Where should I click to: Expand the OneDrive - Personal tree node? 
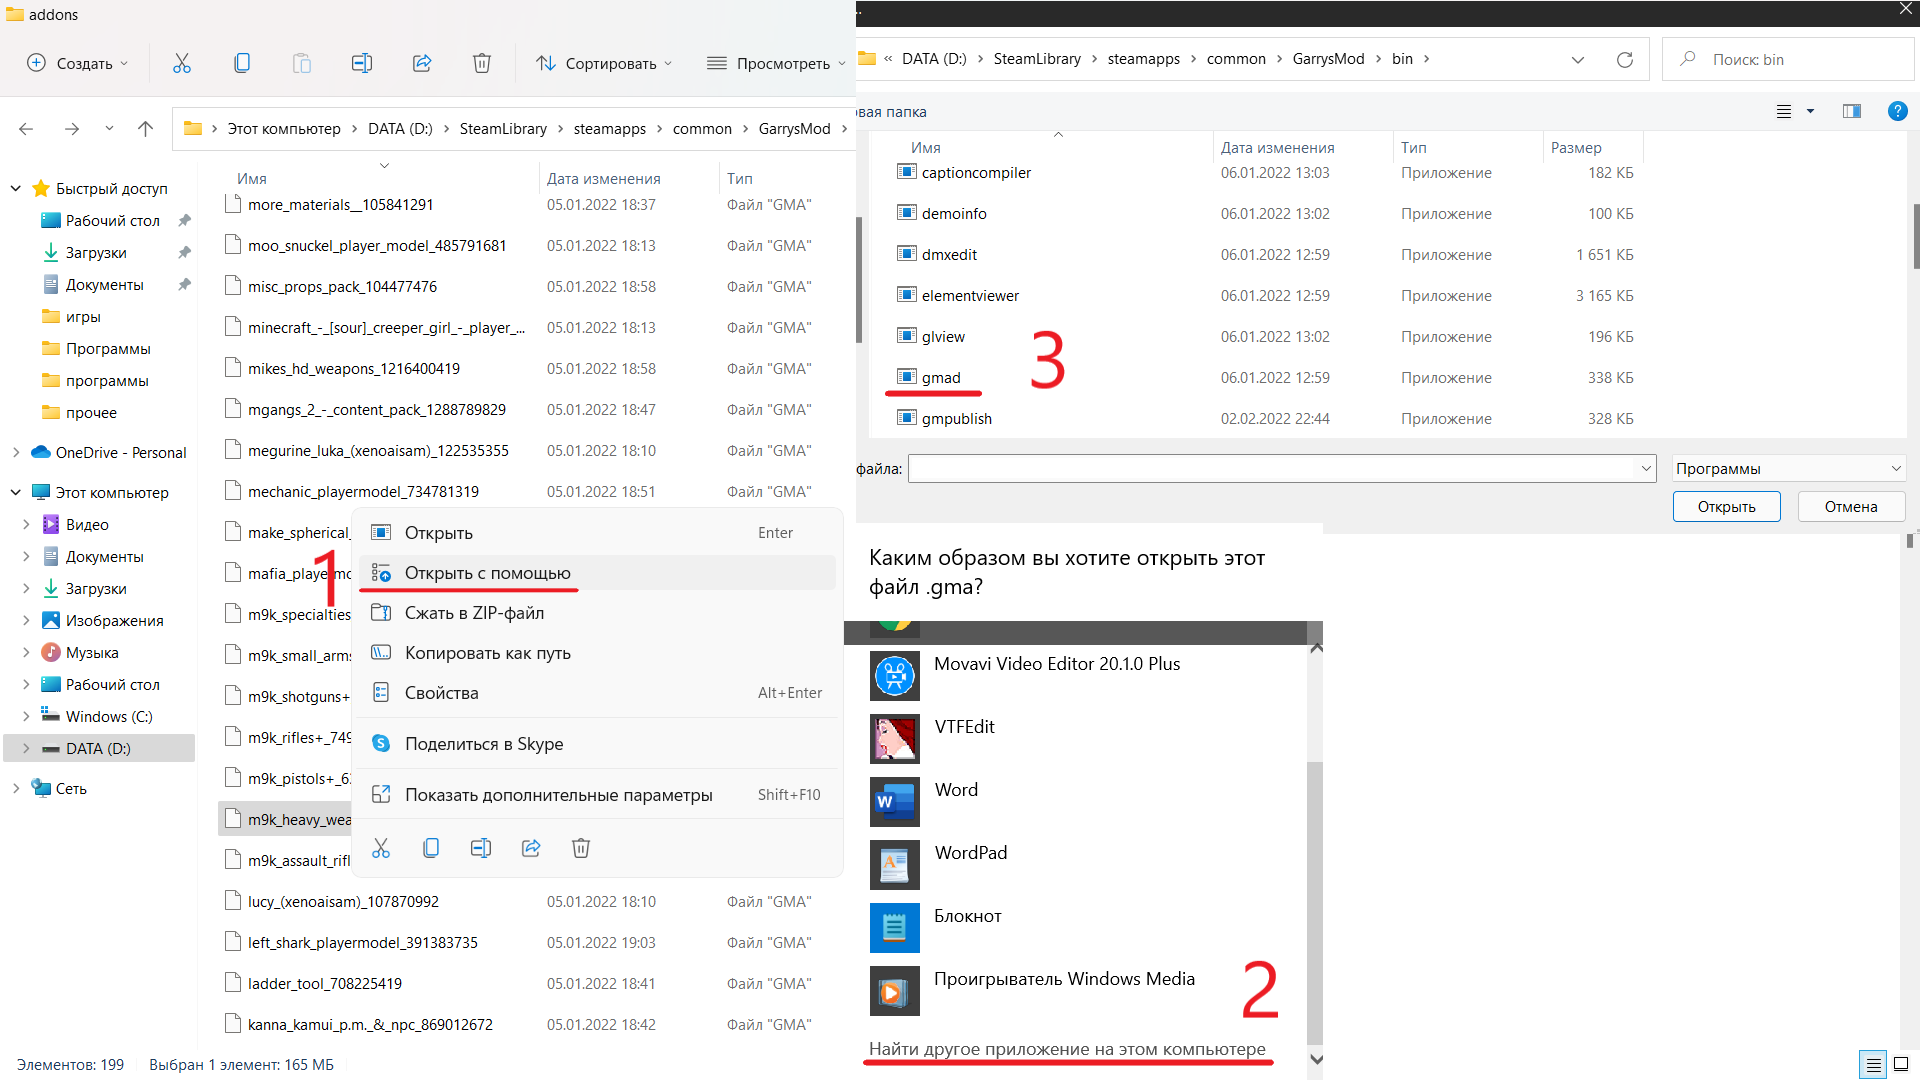tap(16, 453)
